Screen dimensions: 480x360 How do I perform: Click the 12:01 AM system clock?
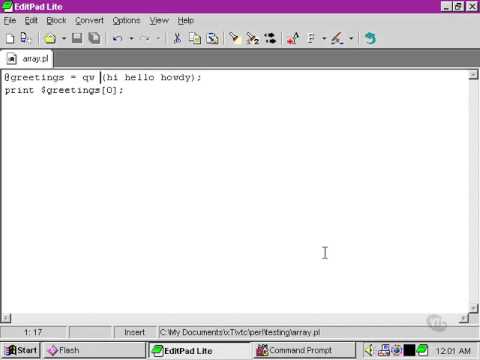point(453,351)
